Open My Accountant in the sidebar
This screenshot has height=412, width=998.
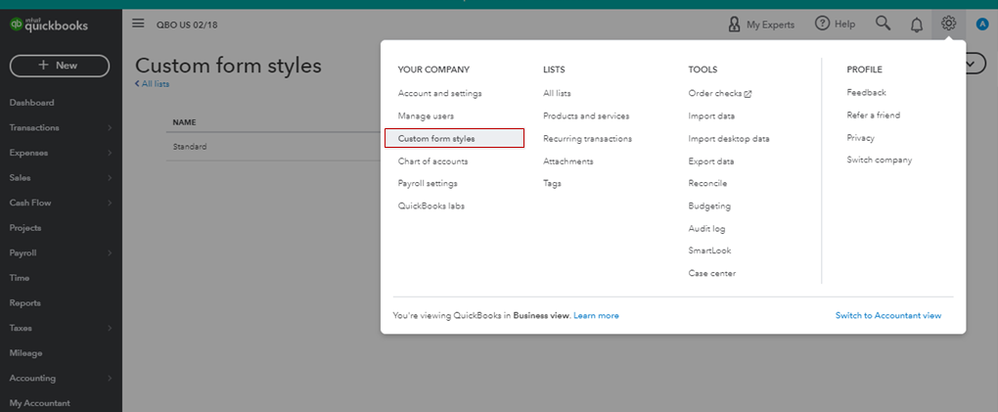(39, 403)
